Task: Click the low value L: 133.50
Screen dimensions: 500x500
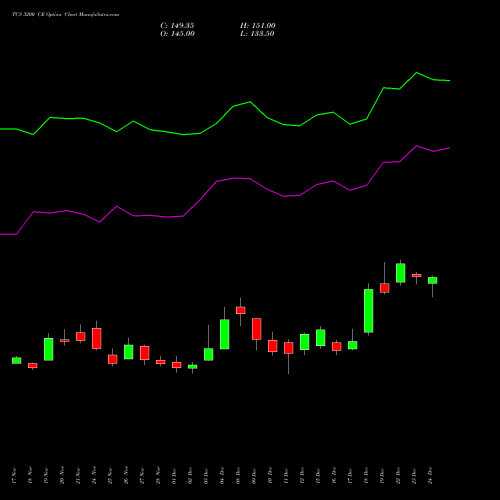Action: click(x=257, y=34)
